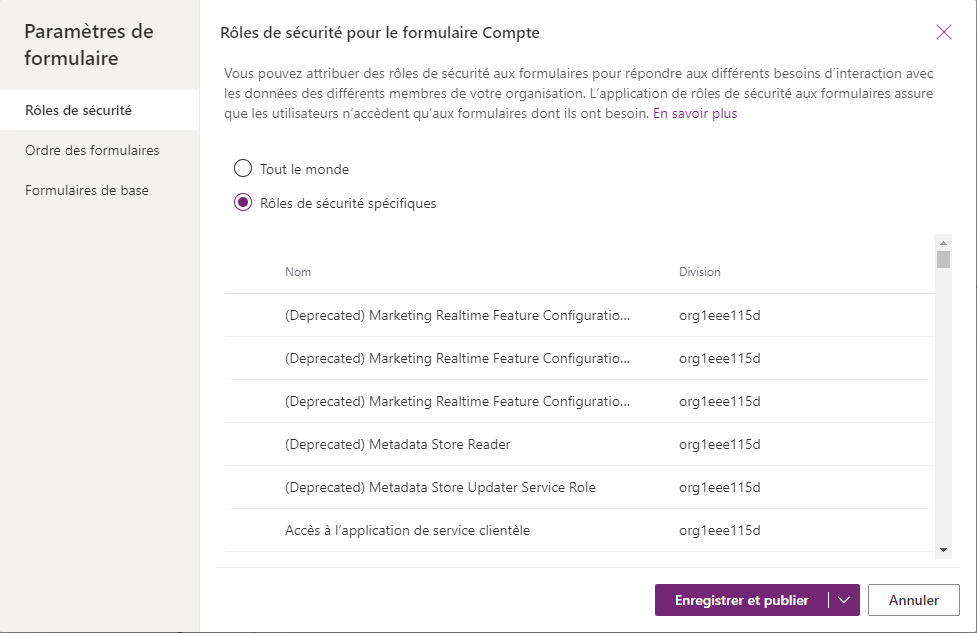The width and height of the screenshot is (977, 633).
Task: Close the form settings dialog
Action: point(943,32)
